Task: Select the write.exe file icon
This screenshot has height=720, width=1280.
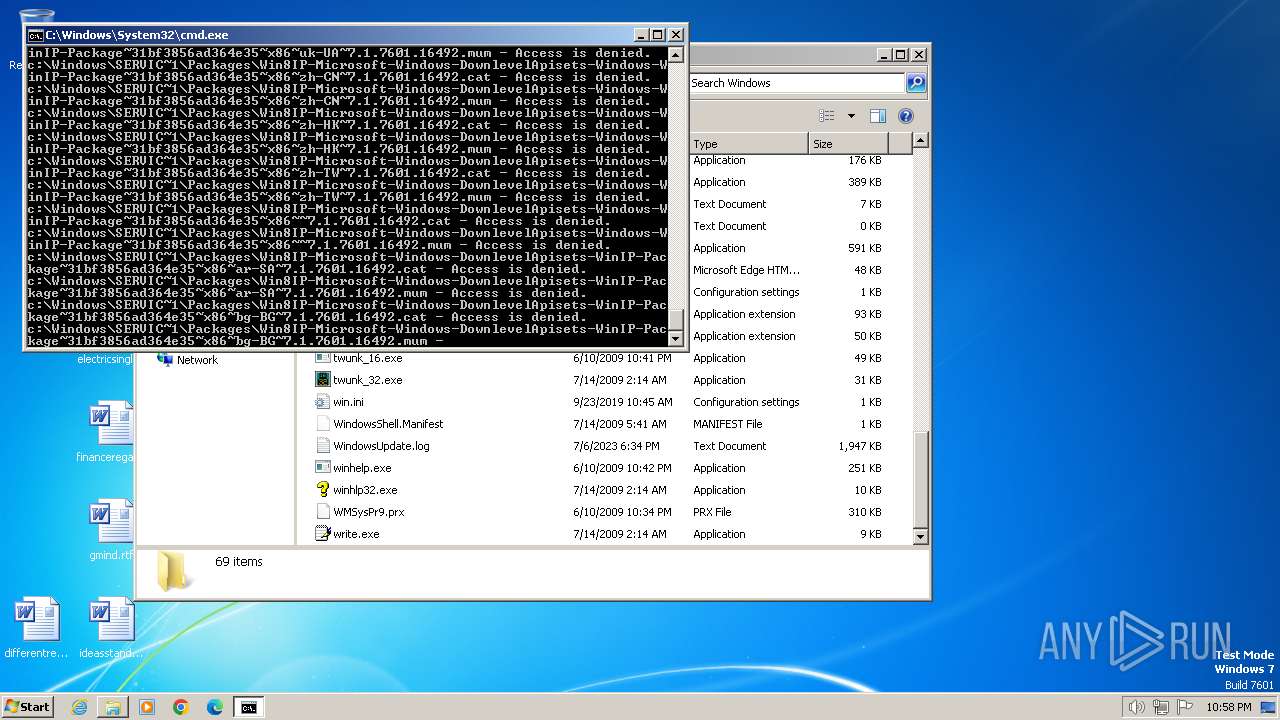Action: tap(322, 534)
